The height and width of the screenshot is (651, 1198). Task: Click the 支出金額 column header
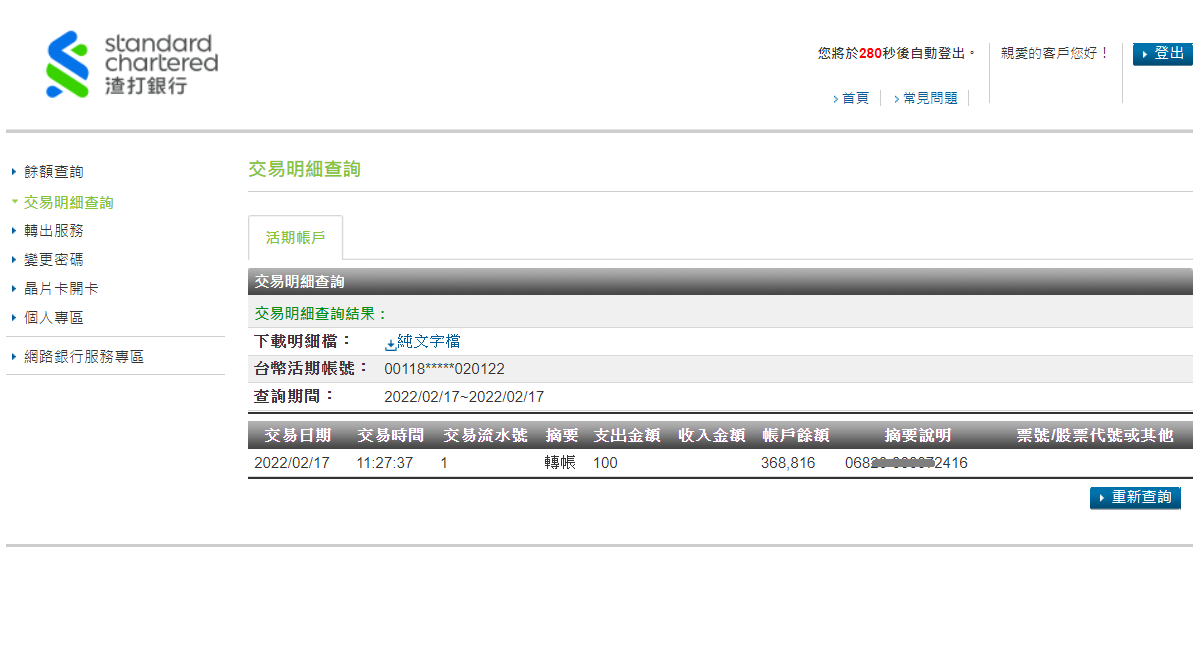coord(627,436)
